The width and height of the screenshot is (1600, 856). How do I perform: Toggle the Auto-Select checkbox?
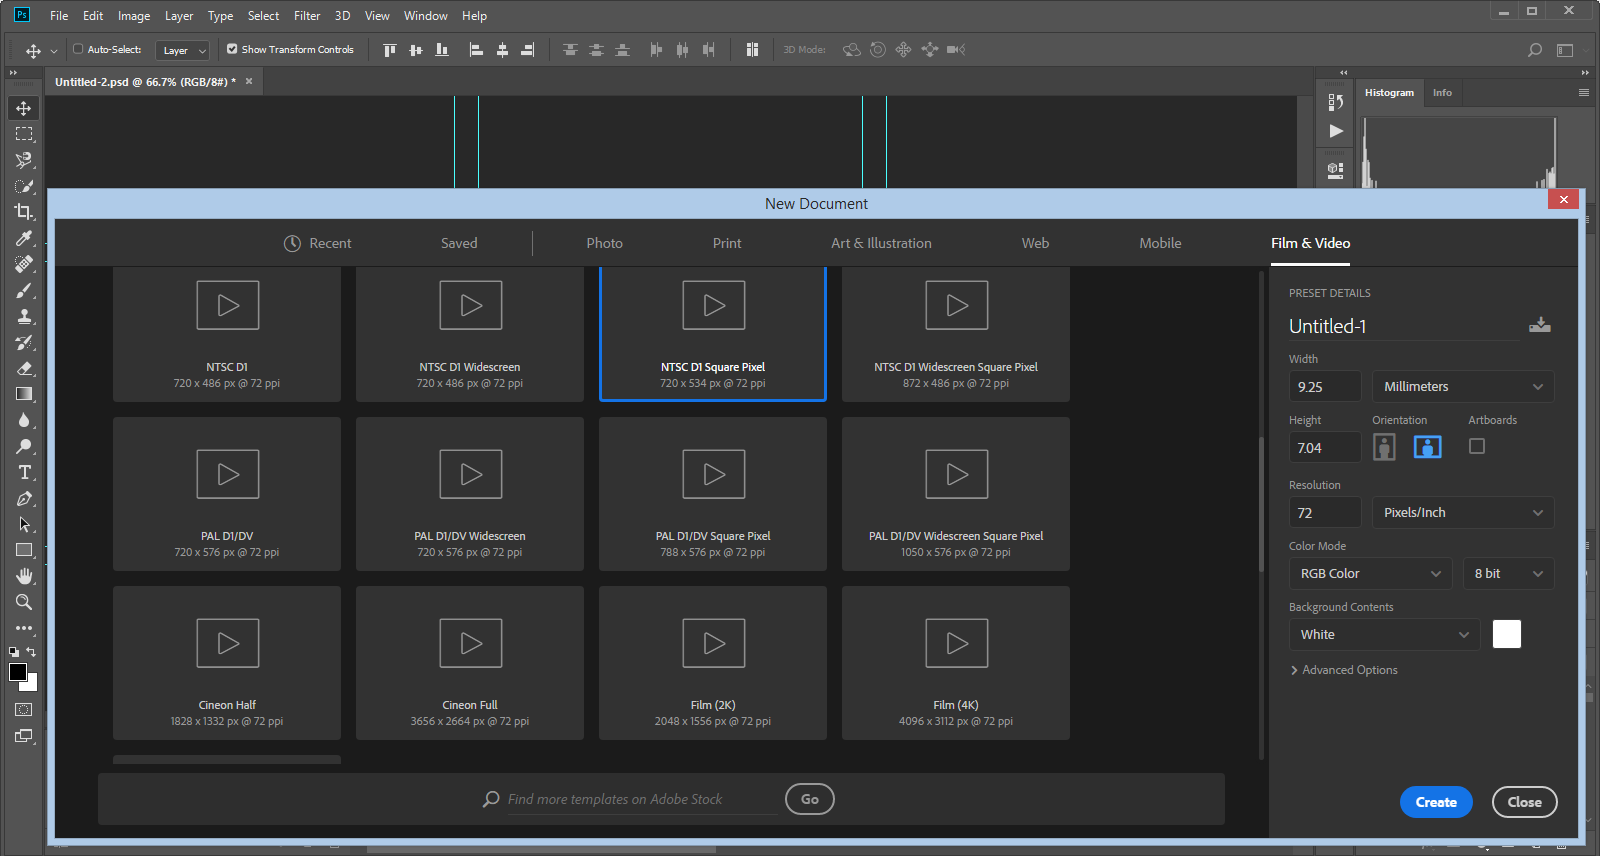(78, 49)
